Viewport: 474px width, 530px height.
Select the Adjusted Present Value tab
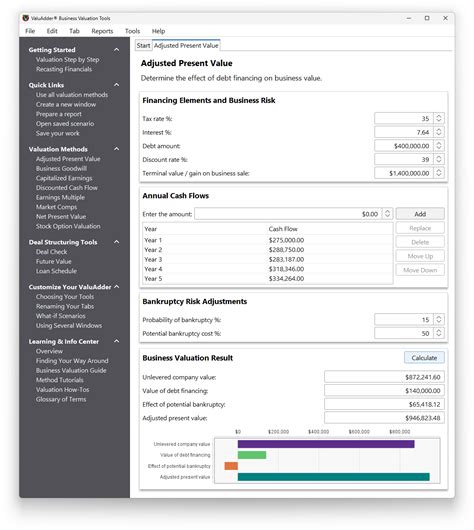(x=186, y=46)
